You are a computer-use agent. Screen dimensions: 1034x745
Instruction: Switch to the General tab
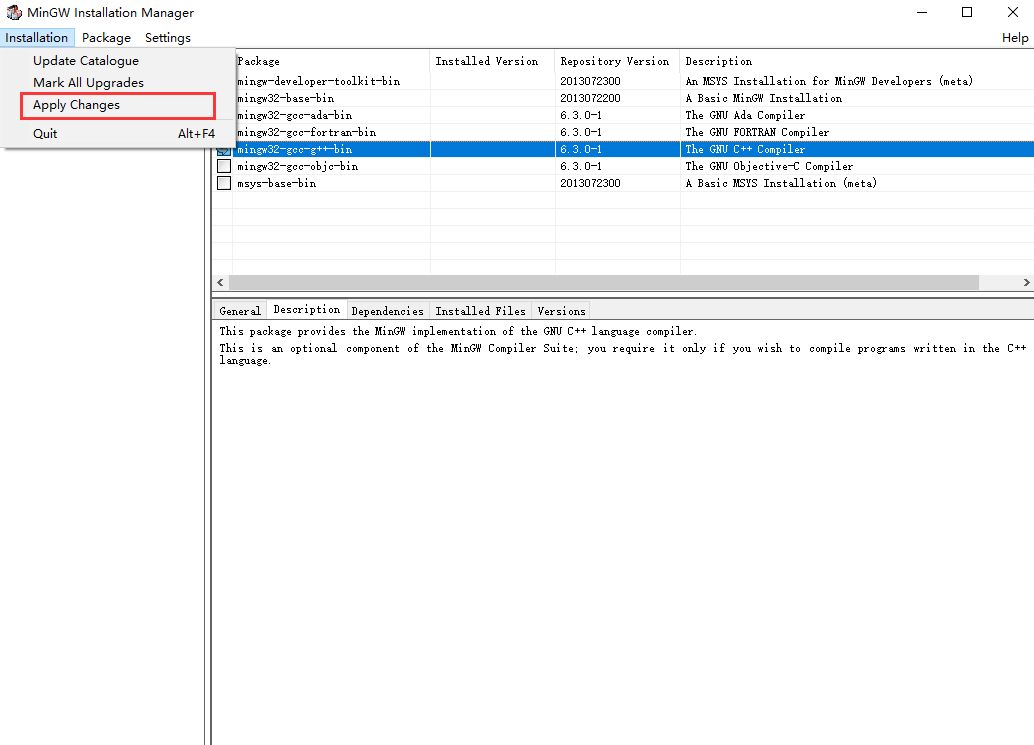point(239,310)
